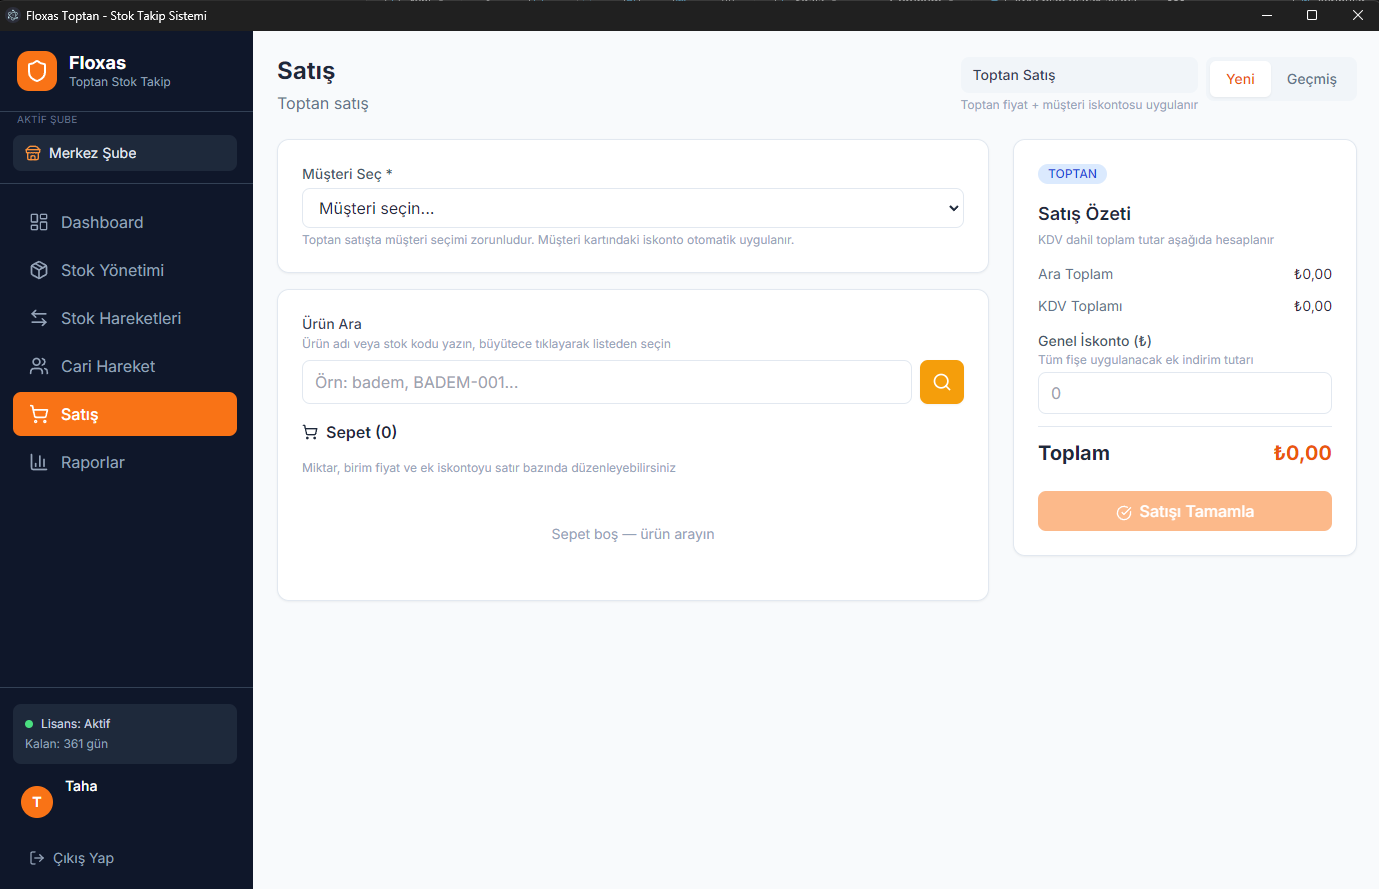Click the store icon beside Merkez Şube
Screen dimensions: 1379x889
33,153
